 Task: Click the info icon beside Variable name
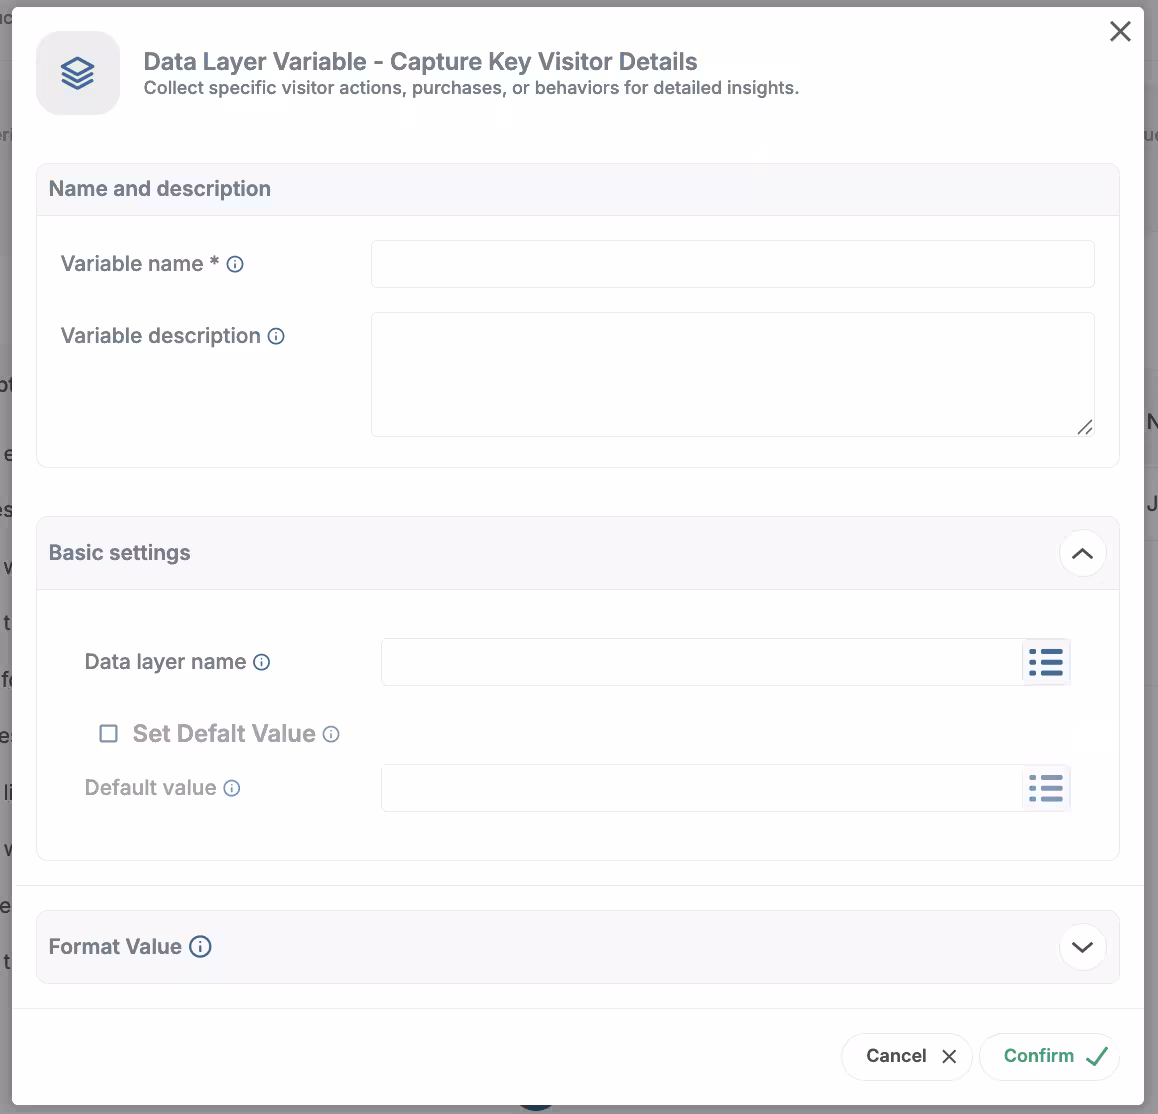[234, 264]
